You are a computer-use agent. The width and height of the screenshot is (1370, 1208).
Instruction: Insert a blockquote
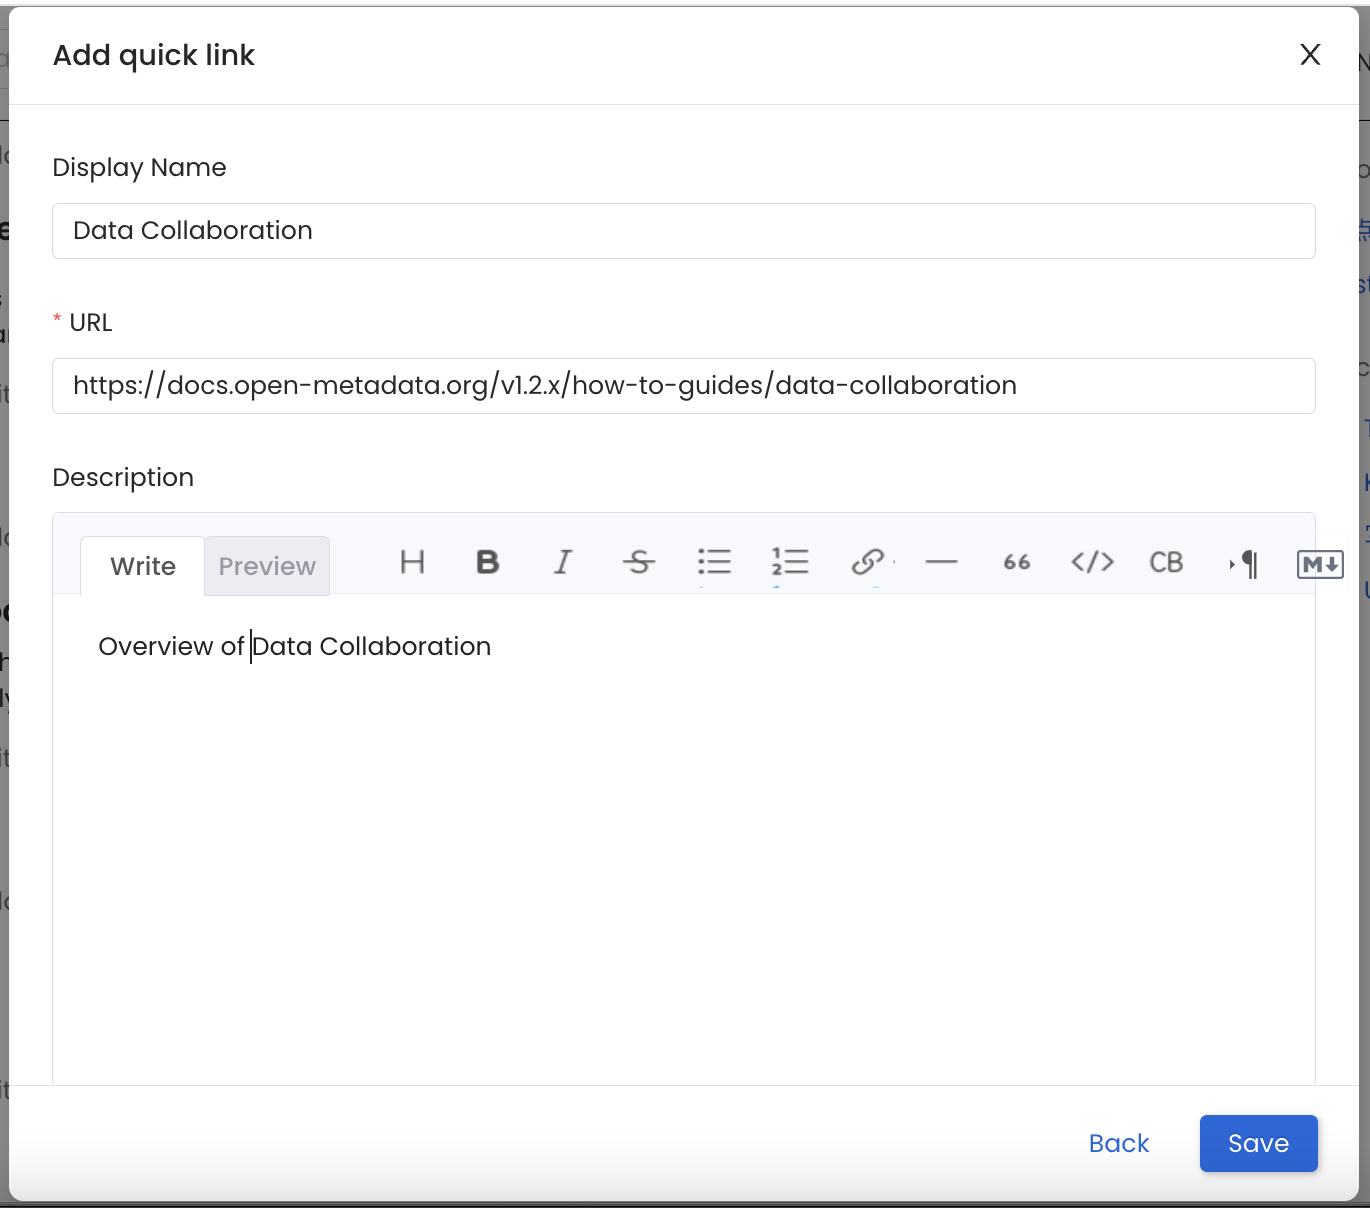click(x=1016, y=563)
